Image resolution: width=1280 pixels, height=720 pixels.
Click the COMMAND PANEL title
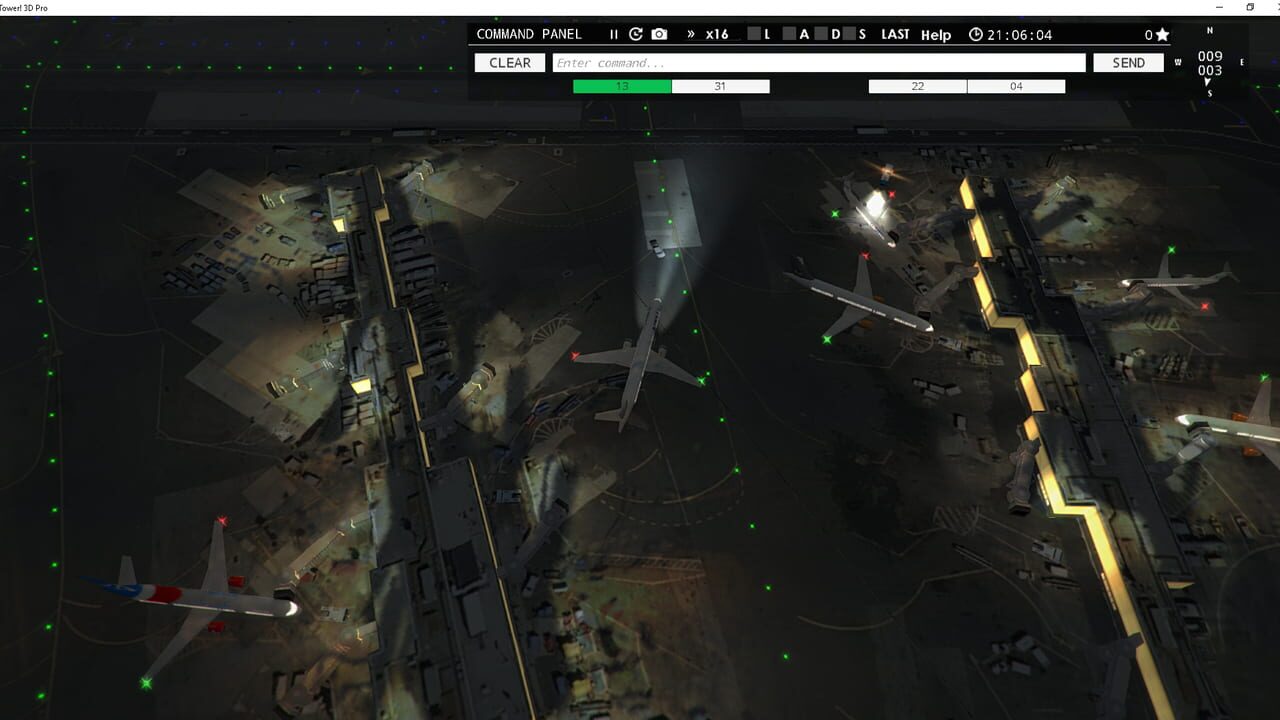(x=529, y=34)
